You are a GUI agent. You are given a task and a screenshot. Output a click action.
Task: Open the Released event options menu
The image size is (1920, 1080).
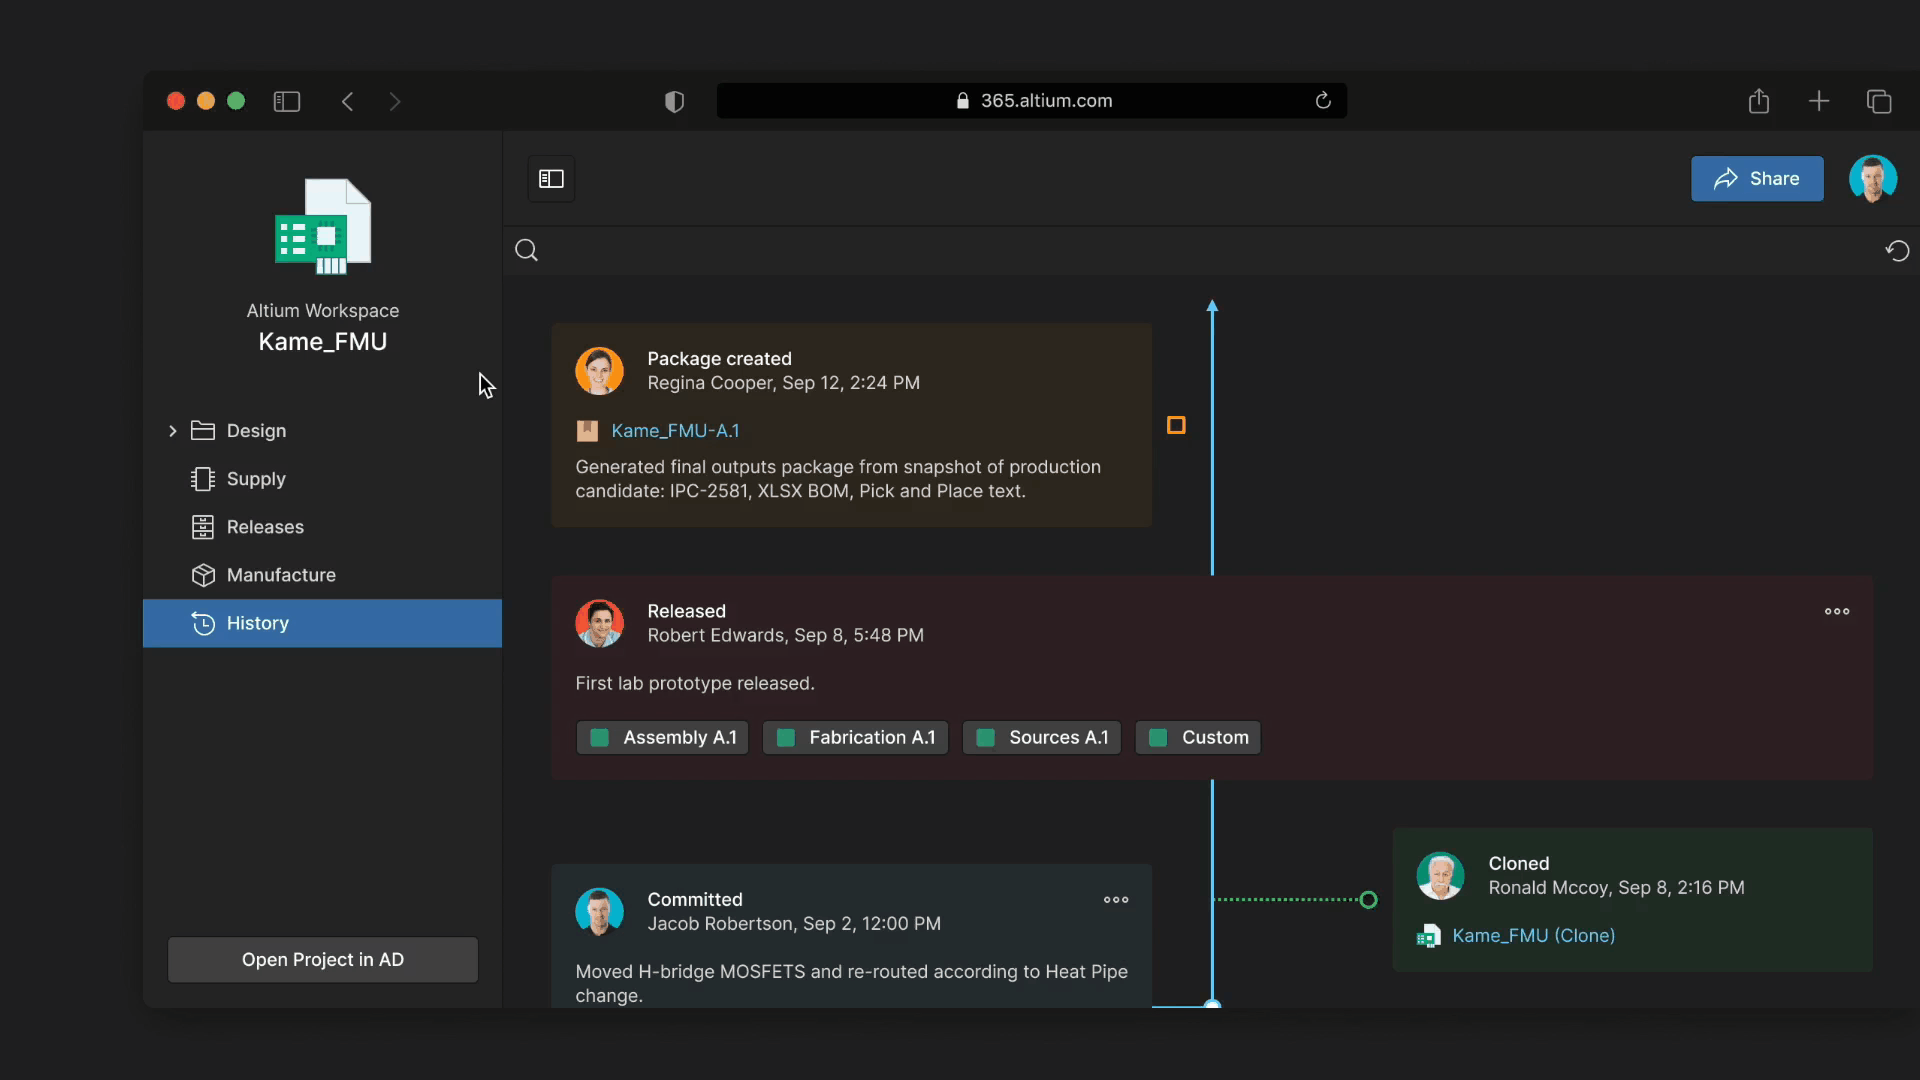[1837, 611]
